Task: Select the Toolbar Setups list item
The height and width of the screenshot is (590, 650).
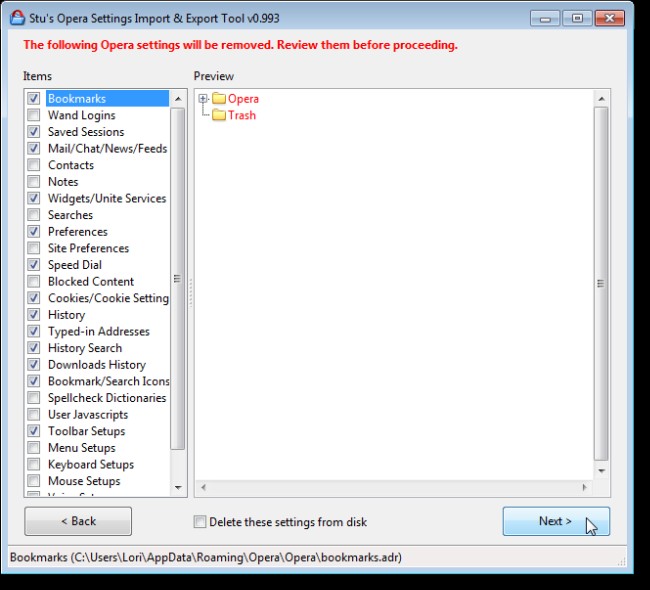Action: [x=86, y=431]
